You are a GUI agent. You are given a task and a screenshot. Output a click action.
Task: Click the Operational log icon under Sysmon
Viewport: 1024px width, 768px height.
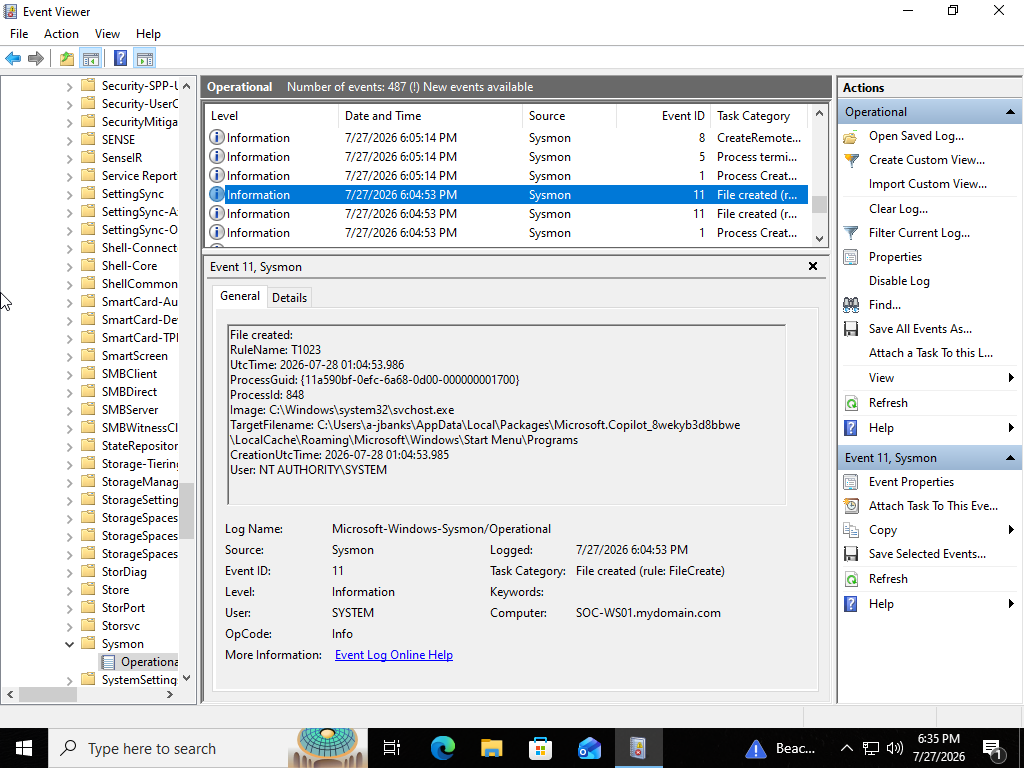click(x=108, y=662)
